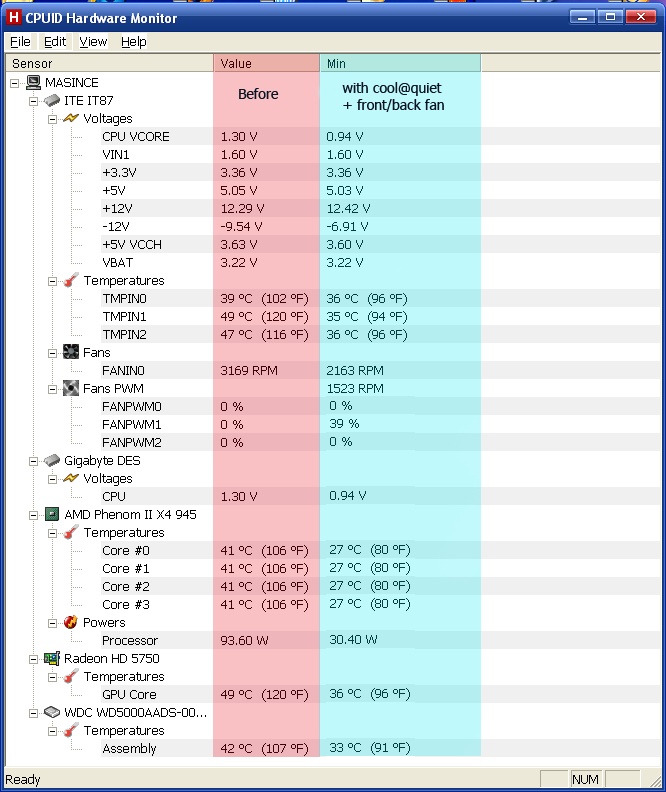Click the Sensor column header
666x792 pixels.
point(109,64)
